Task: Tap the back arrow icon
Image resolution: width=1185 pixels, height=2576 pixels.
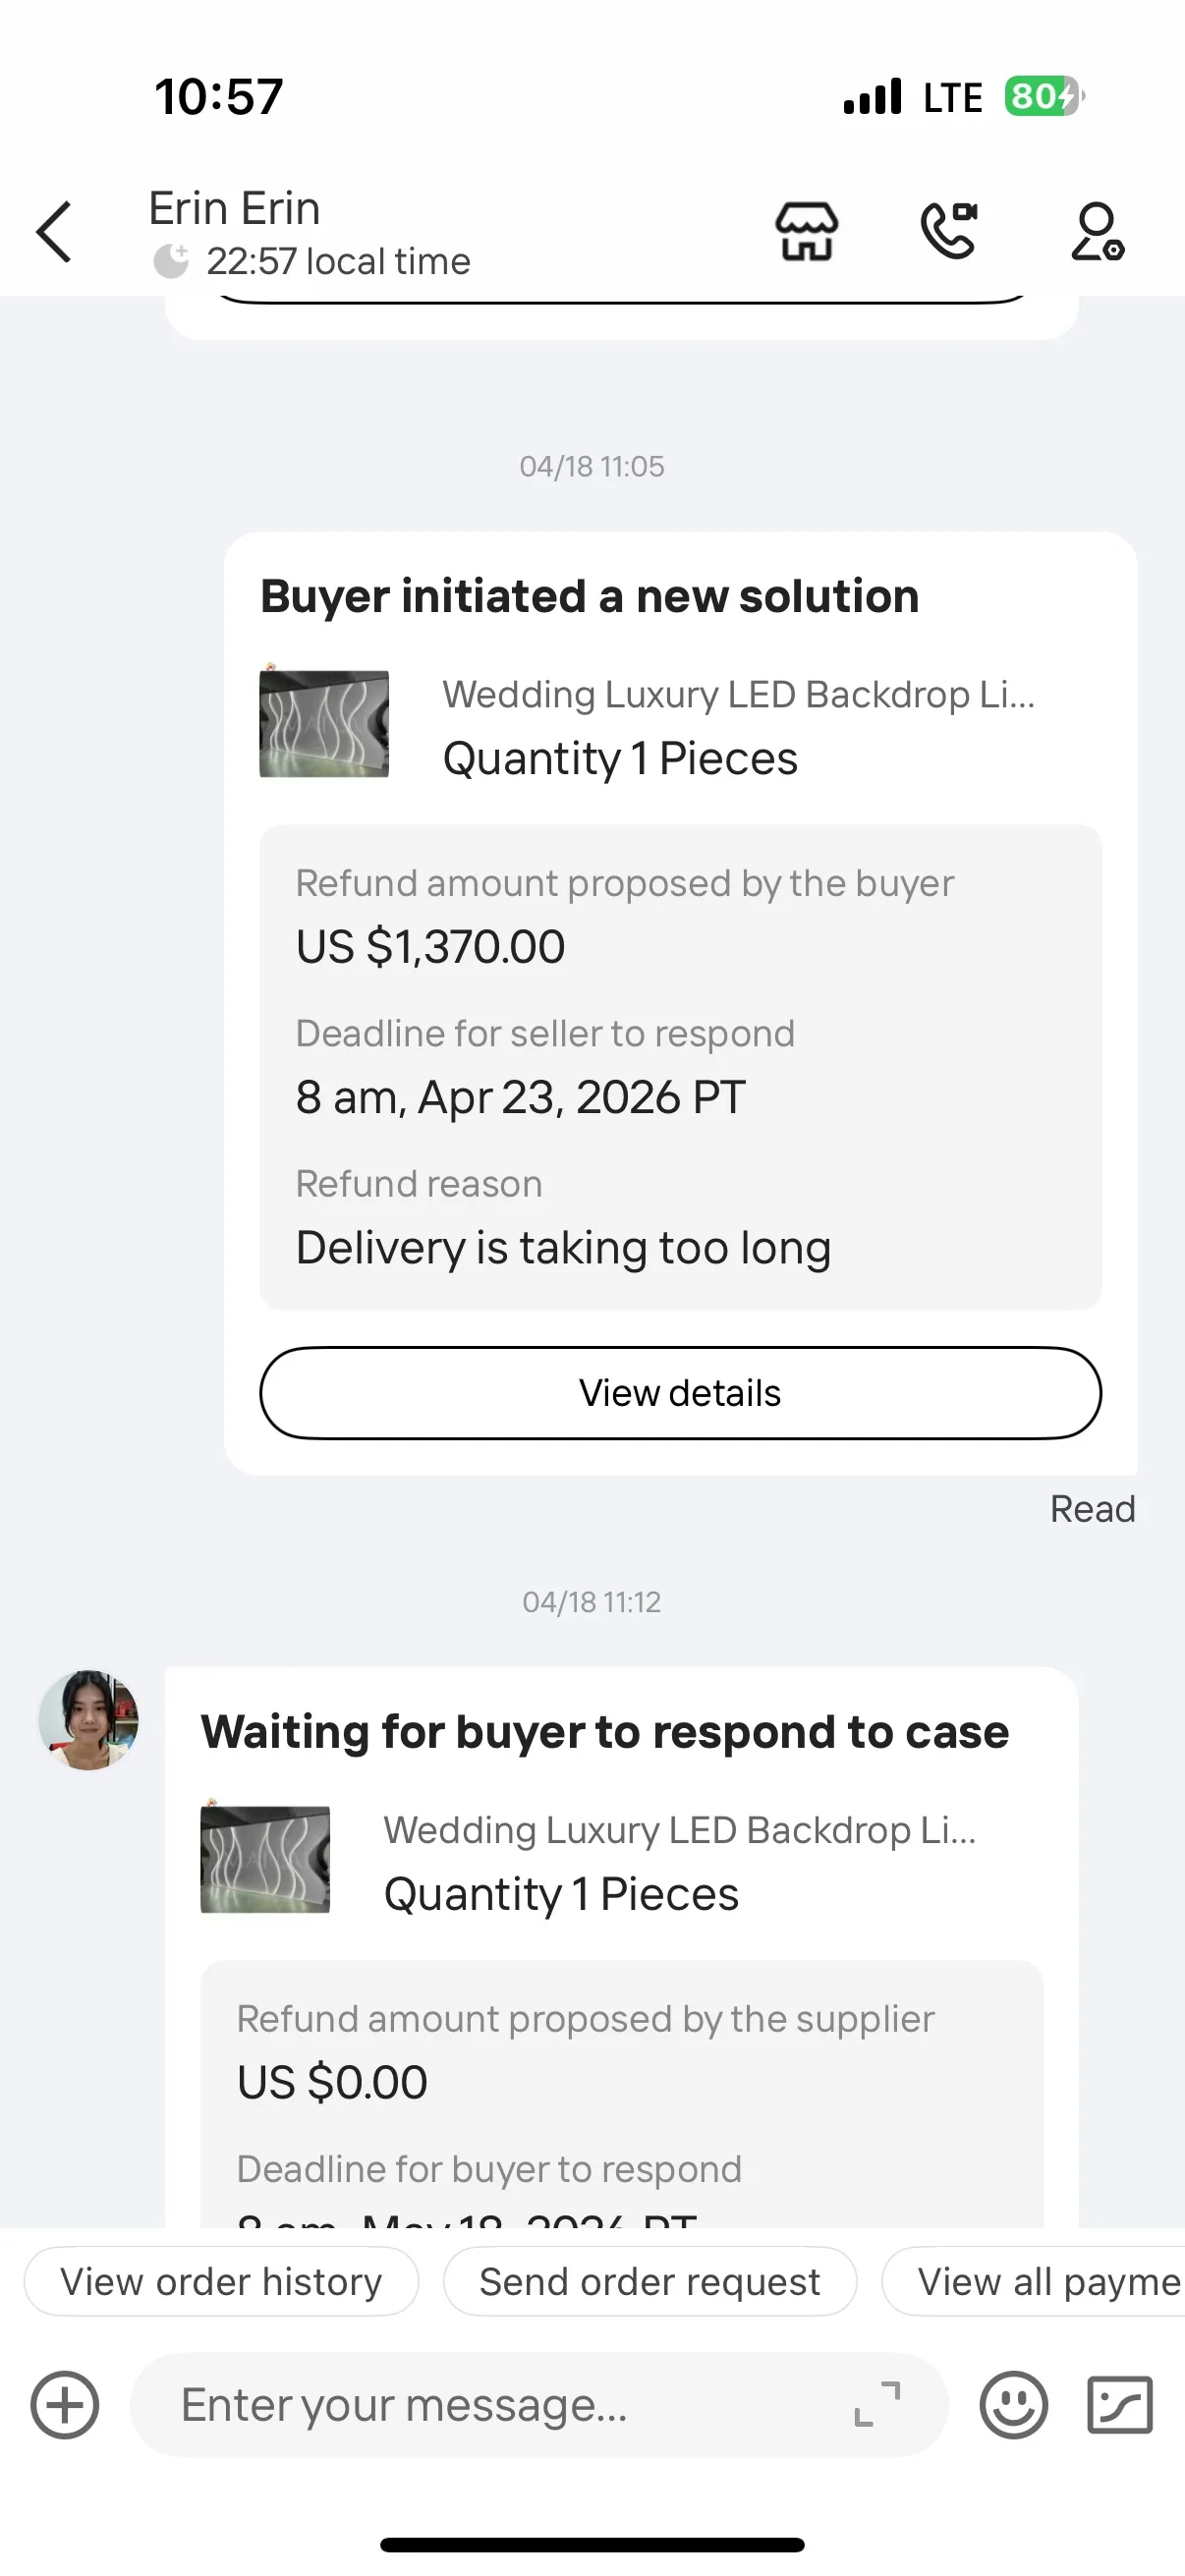Action: (x=54, y=232)
